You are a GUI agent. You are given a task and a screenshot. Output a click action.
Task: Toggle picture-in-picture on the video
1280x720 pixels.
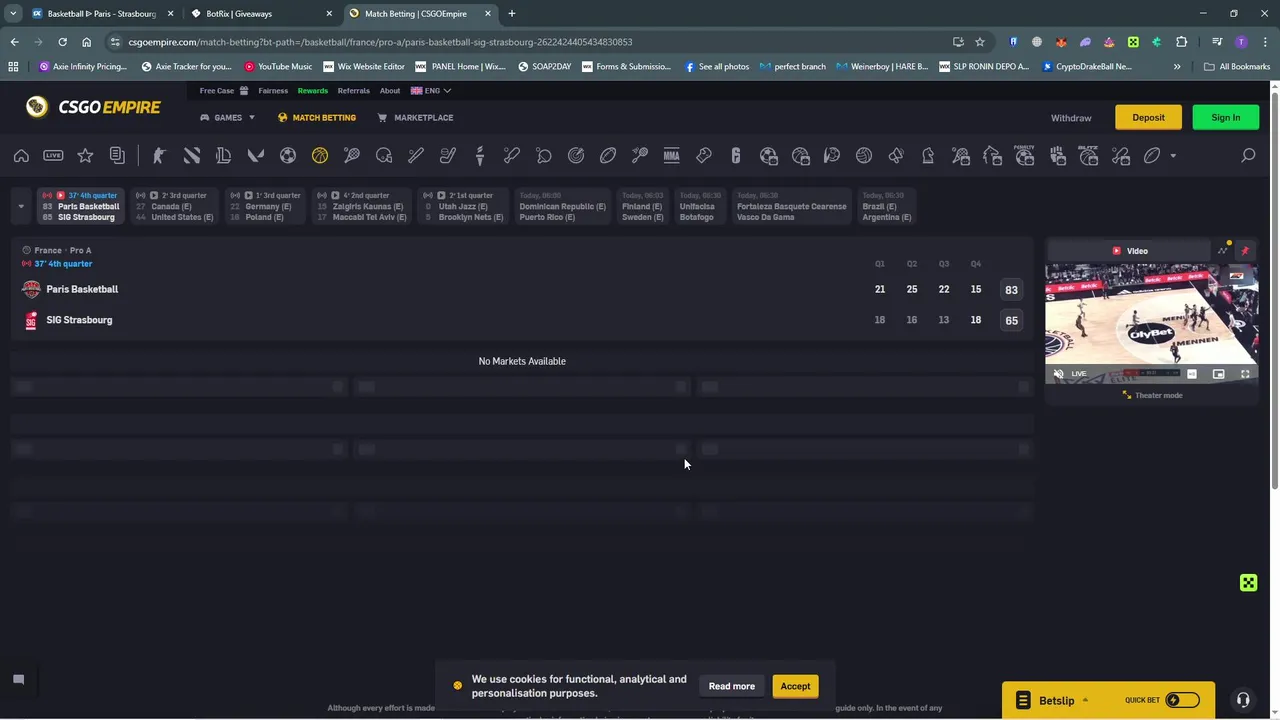pyautogui.click(x=1218, y=374)
